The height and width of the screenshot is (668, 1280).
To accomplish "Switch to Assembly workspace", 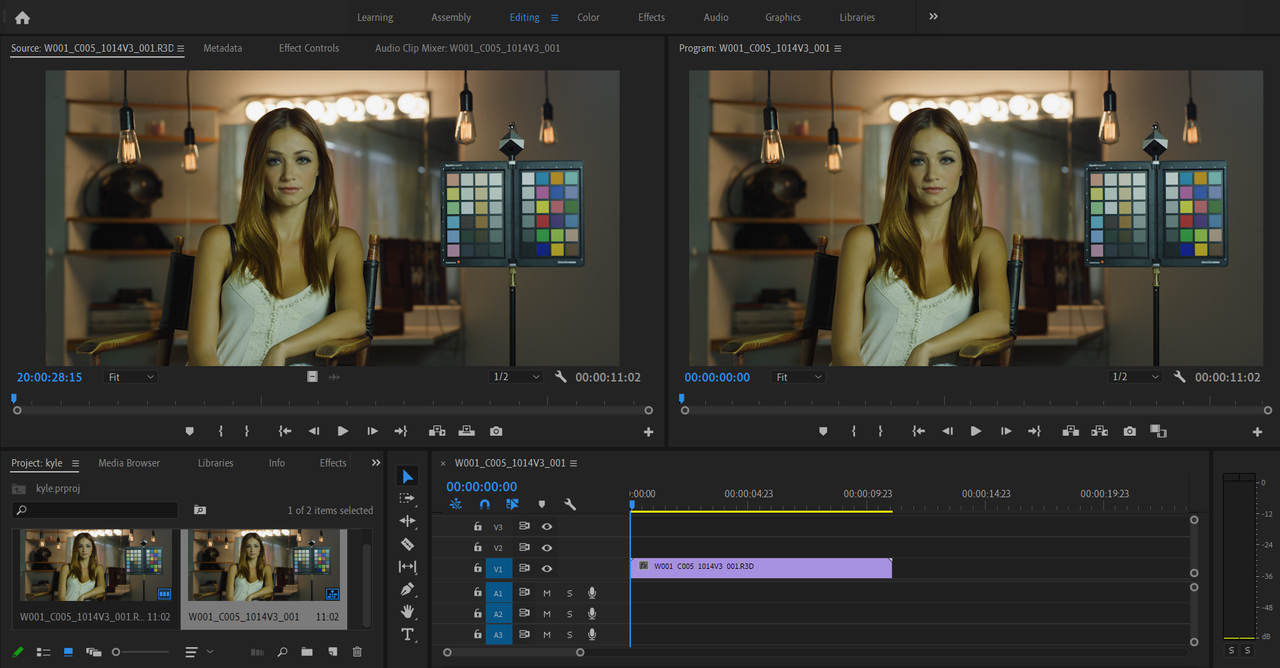I will coord(451,17).
